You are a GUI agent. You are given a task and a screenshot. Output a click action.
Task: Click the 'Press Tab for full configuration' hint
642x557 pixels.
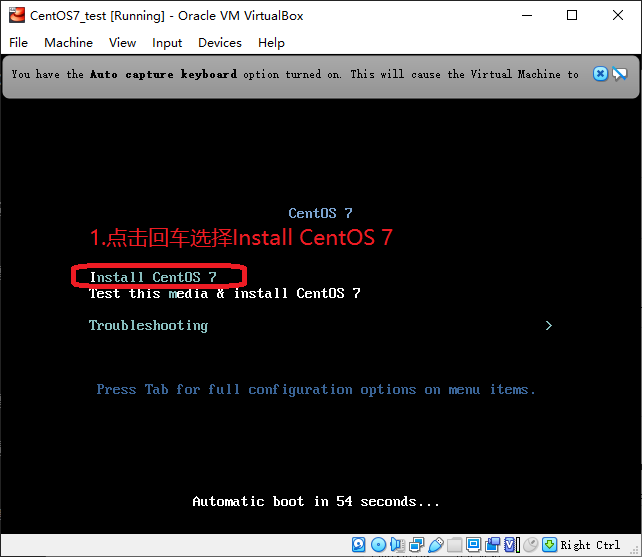pyautogui.click(x=316, y=389)
